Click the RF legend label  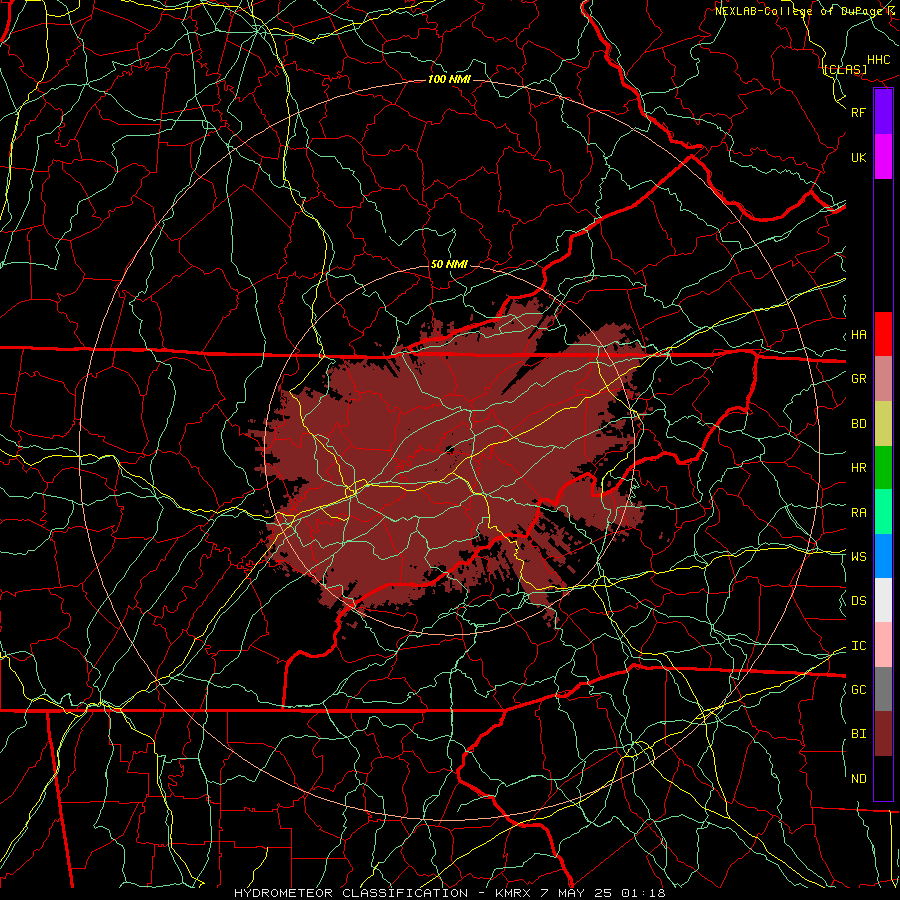click(x=858, y=112)
